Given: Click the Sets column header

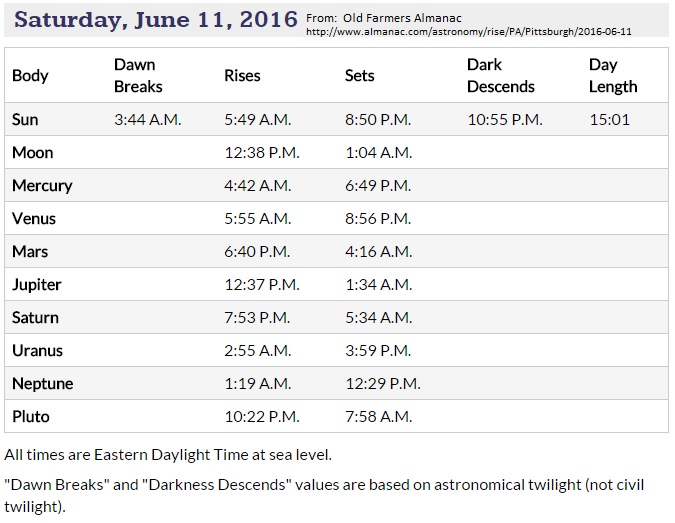Looking at the screenshot, I should [x=359, y=75].
